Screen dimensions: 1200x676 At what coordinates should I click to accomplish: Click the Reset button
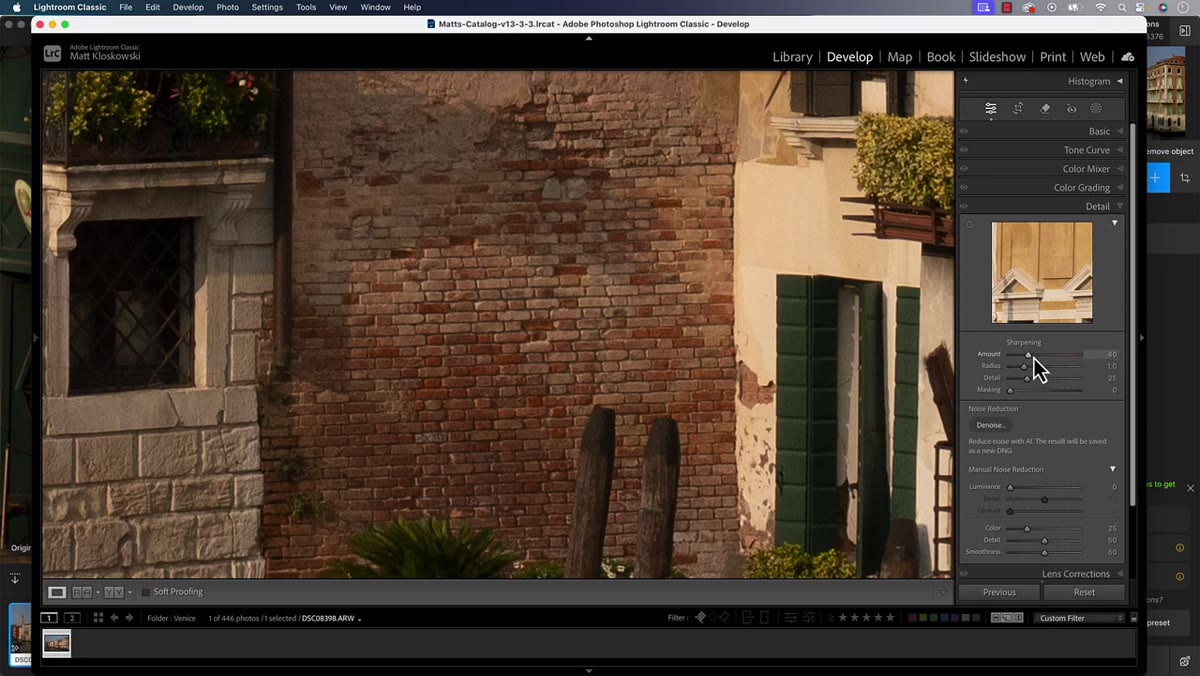[1084, 592]
